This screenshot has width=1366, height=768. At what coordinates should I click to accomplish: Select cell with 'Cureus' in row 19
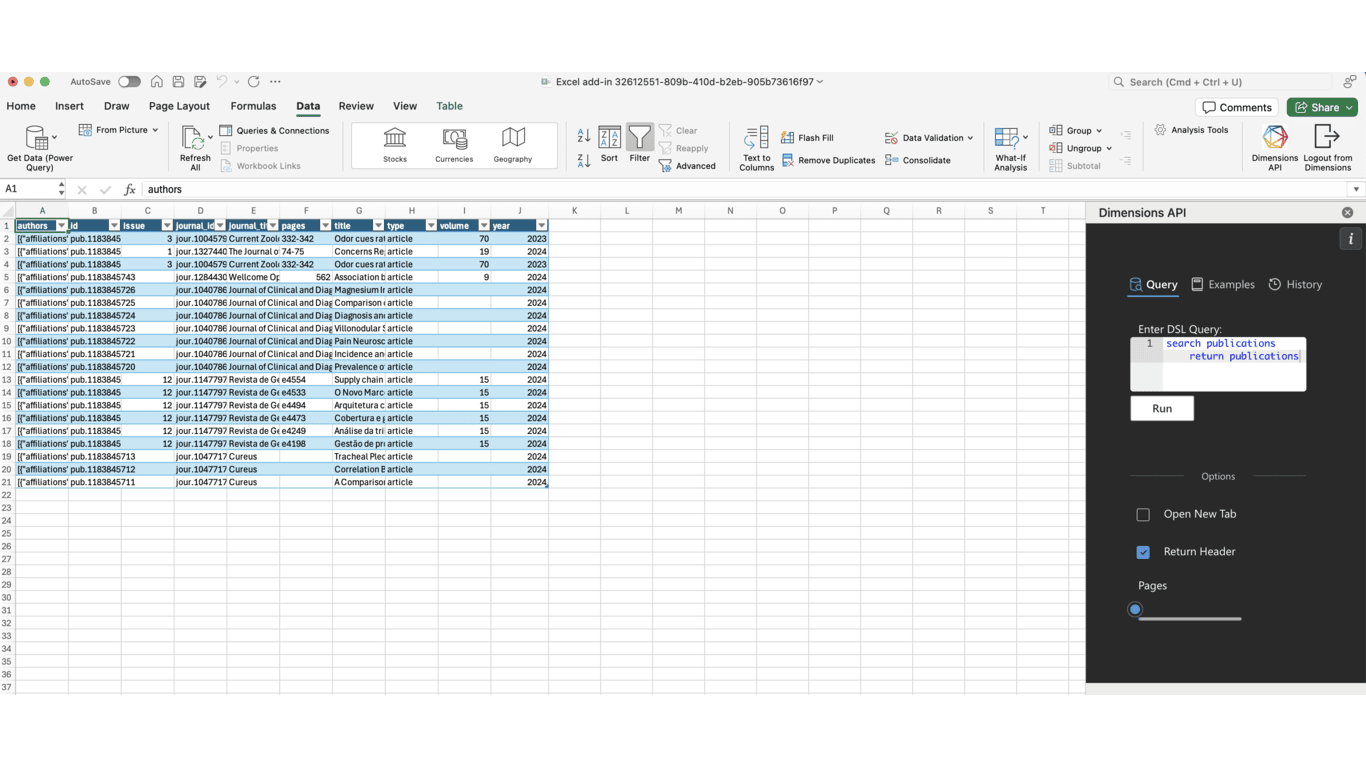(253, 457)
